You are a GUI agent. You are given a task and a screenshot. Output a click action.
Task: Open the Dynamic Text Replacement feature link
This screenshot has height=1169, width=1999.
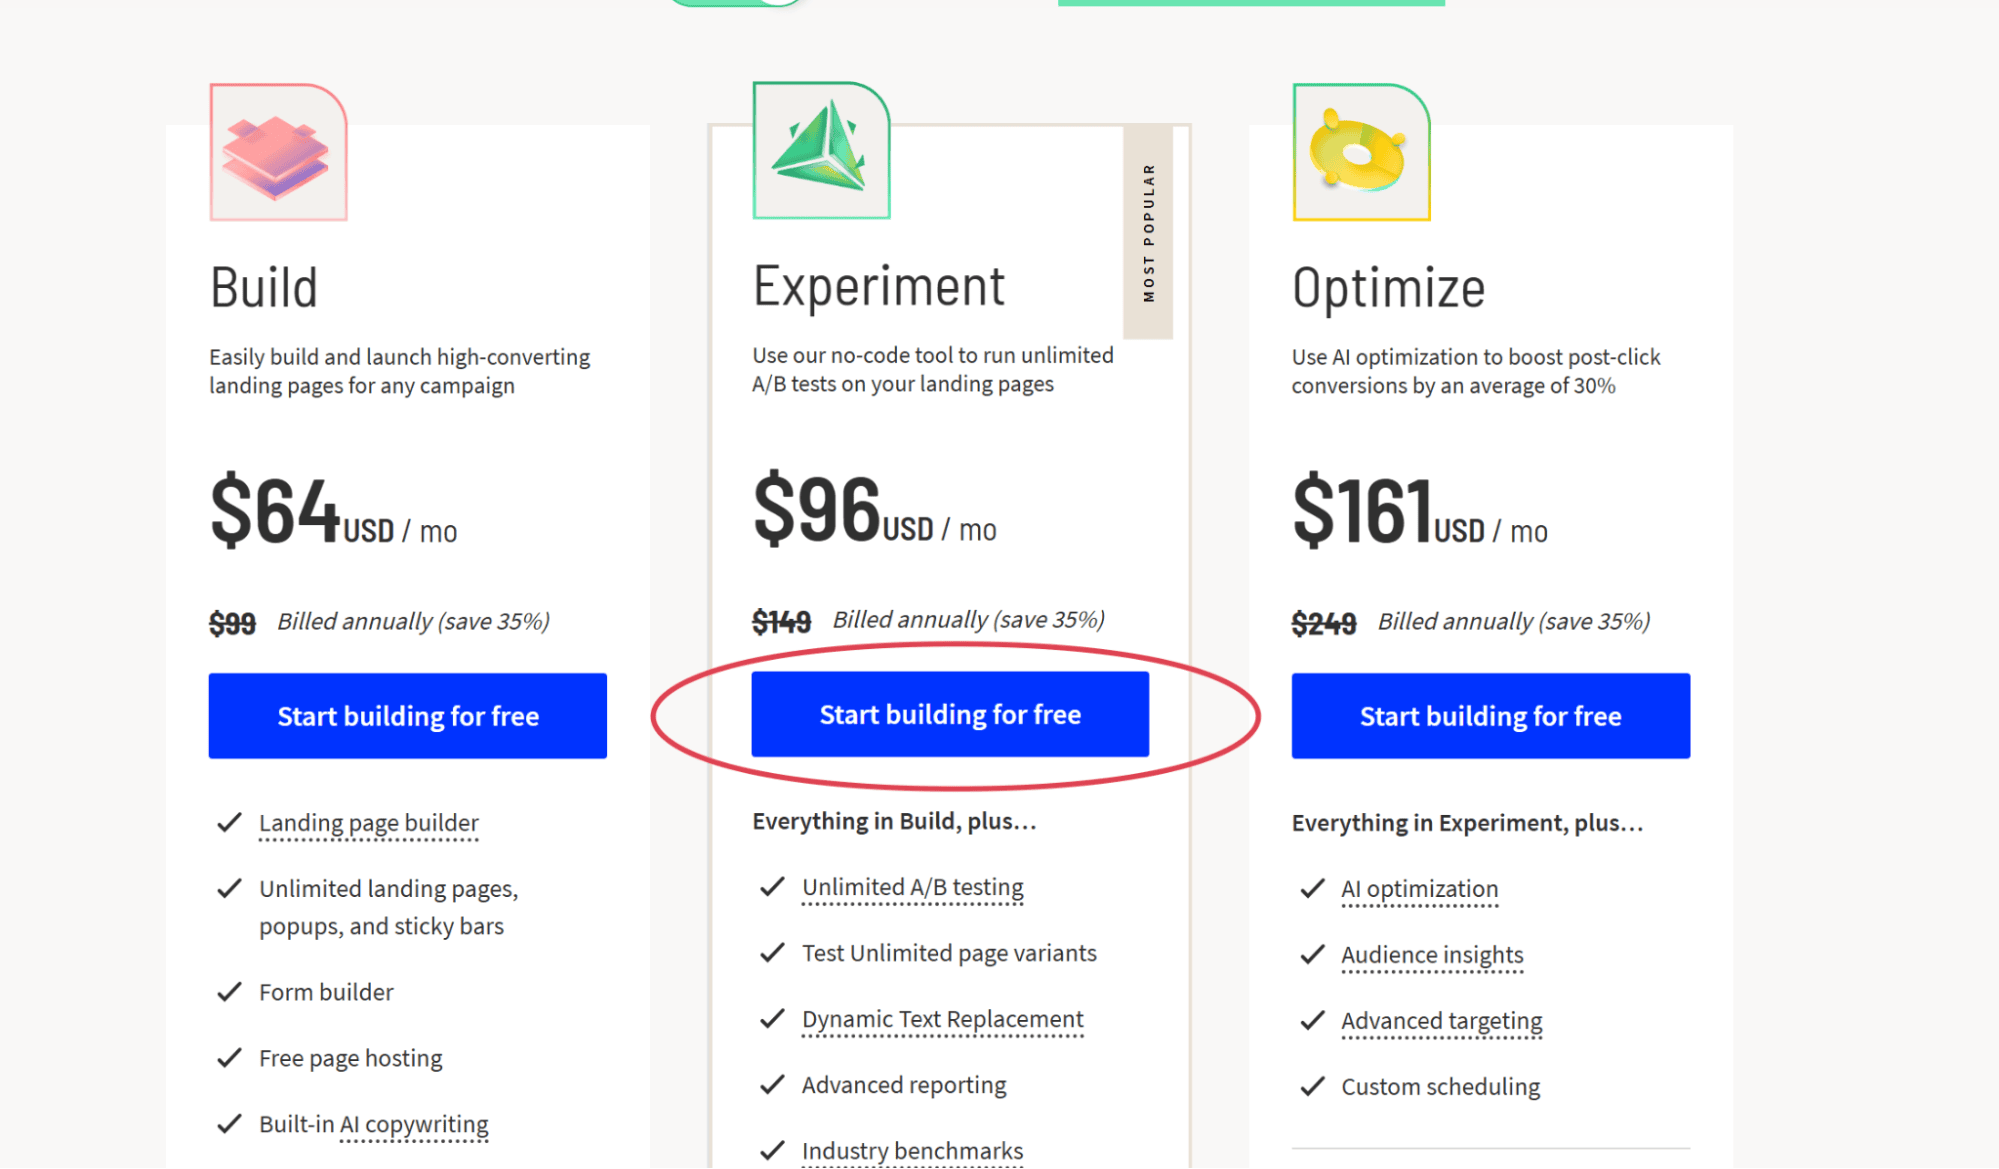(x=943, y=1019)
